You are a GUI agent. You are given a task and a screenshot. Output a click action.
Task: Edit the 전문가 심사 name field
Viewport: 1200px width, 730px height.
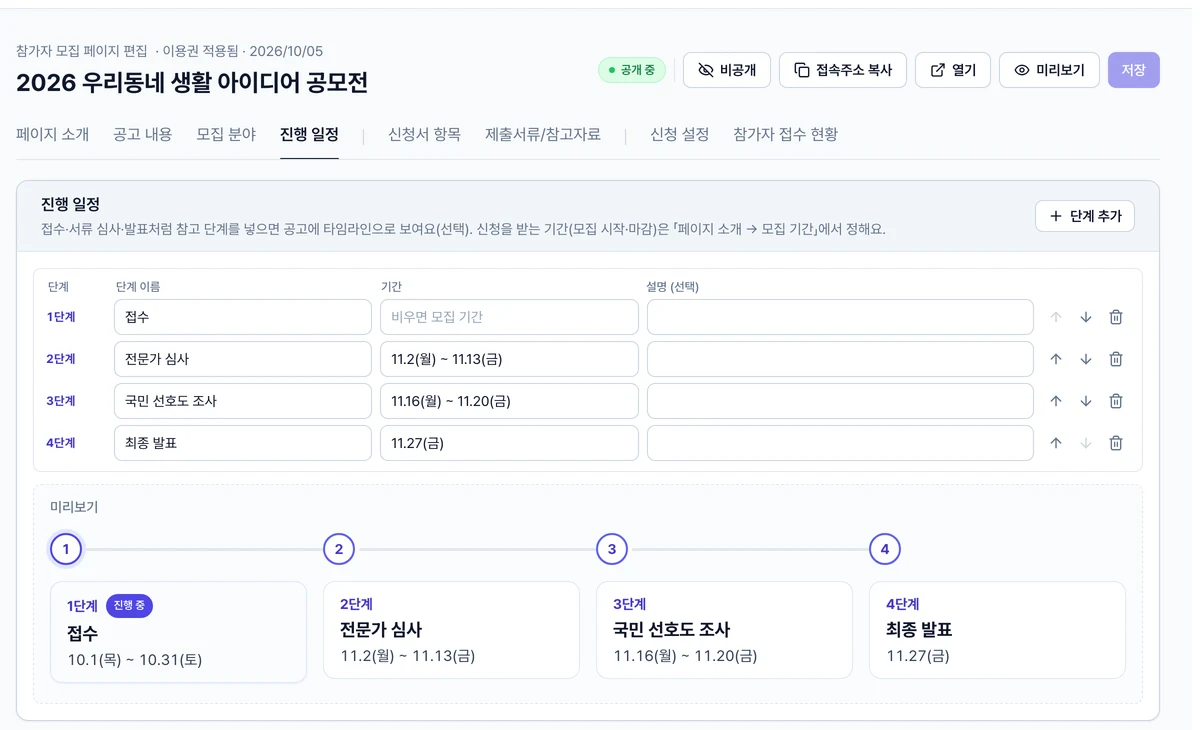pyautogui.click(x=243, y=359)
